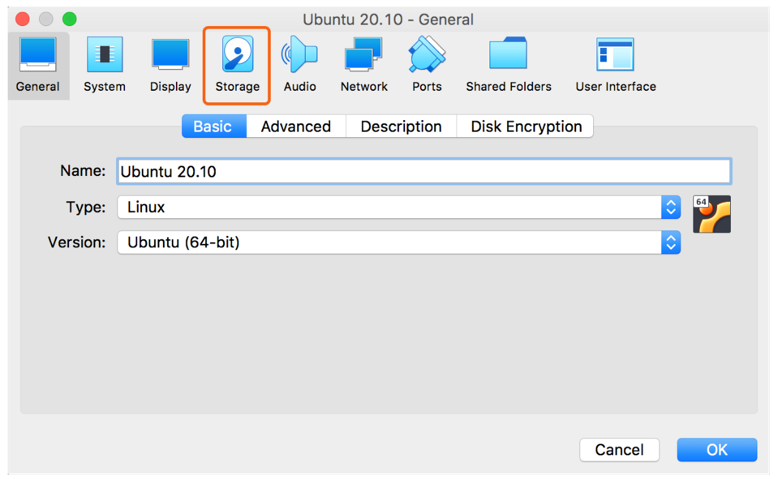Image resolution: width=777 pixels, height=479 pixels.
Task: Open the Version dropdown showing Ubuntu (64-bit)
Action: coord(399,242)
